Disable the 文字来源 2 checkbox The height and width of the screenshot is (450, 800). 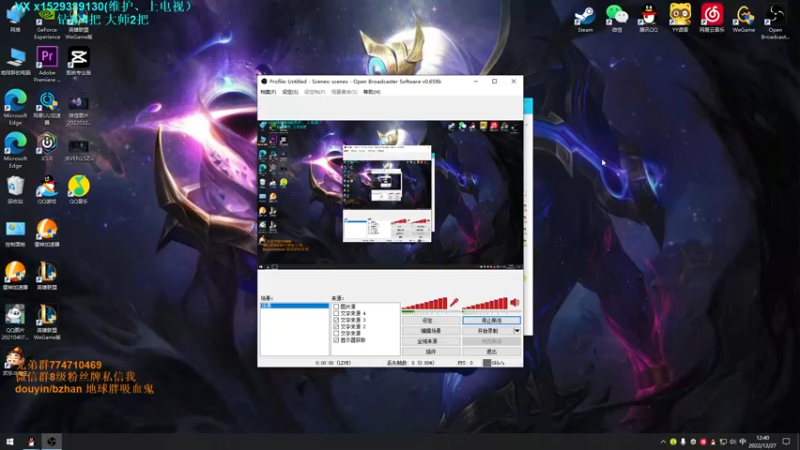[x=336, y=327]
